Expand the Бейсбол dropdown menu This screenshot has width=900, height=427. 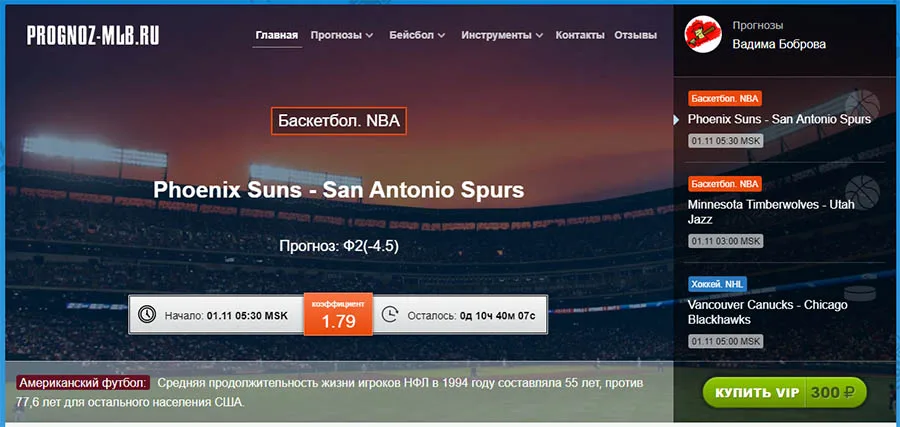417,35
